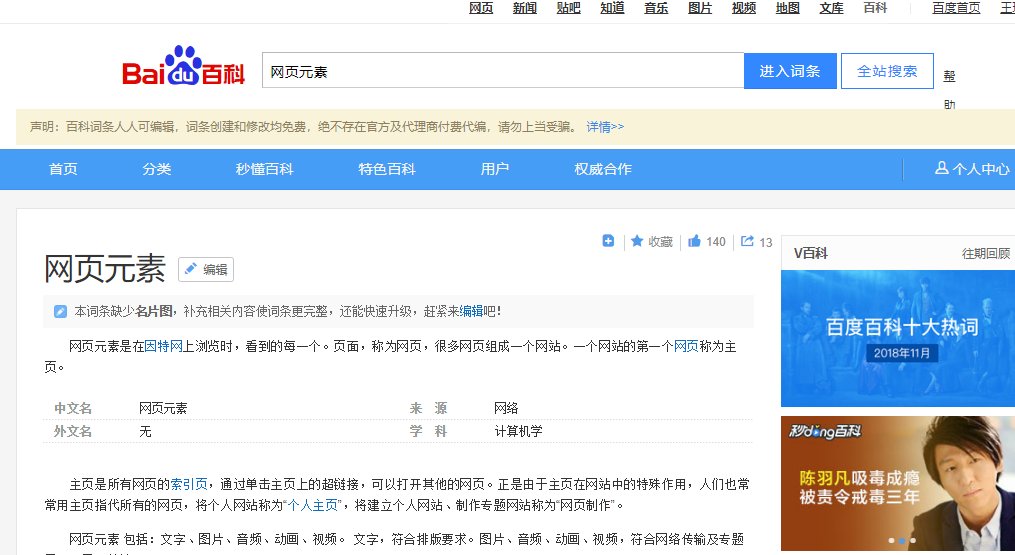Select the 首页 menu tab
Screen dimensions: 1015x555
pyautogui.click(x=63, y=169)
